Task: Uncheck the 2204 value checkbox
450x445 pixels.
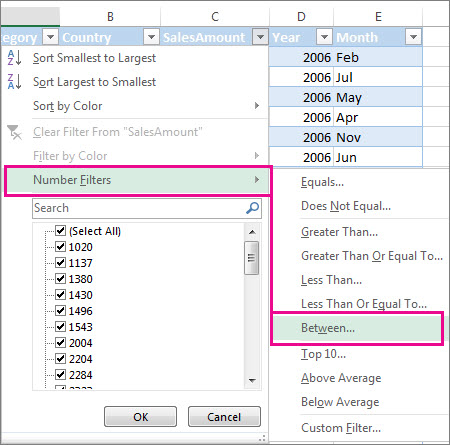Action: 60,359
